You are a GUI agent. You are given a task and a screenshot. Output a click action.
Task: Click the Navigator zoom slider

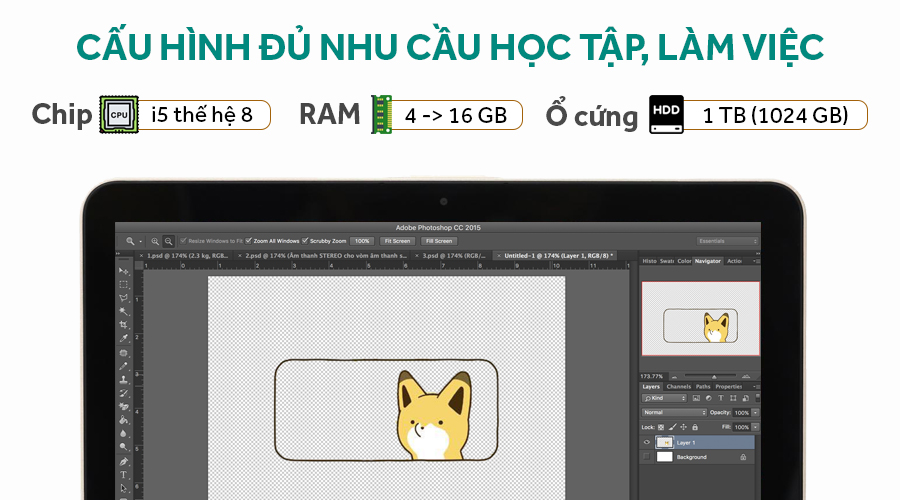click(x=712, y=376)
